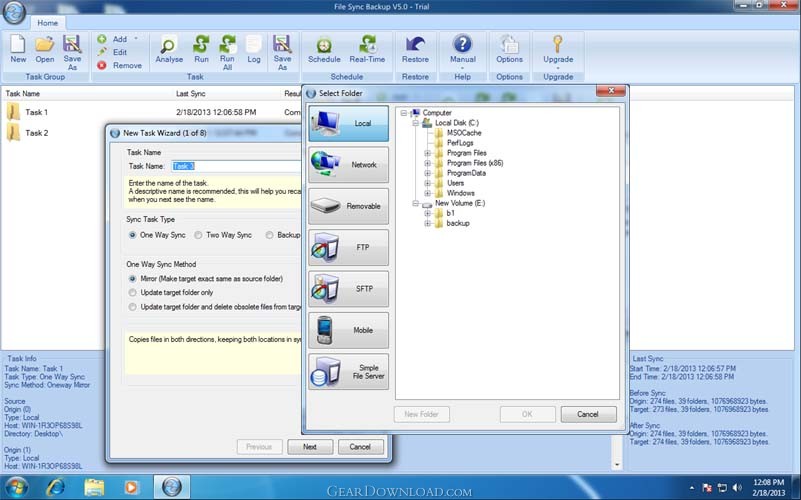Choose SFTP location
This screenshot has width=801, height=500.
tap(348, 289)
